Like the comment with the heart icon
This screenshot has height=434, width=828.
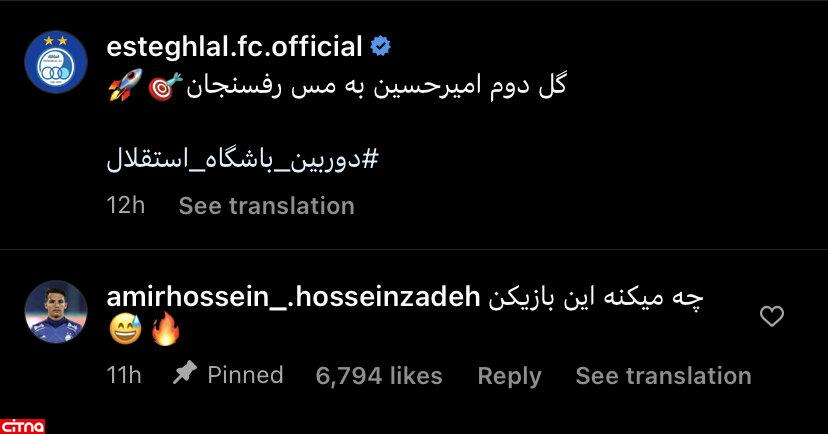tap(772, 317)
